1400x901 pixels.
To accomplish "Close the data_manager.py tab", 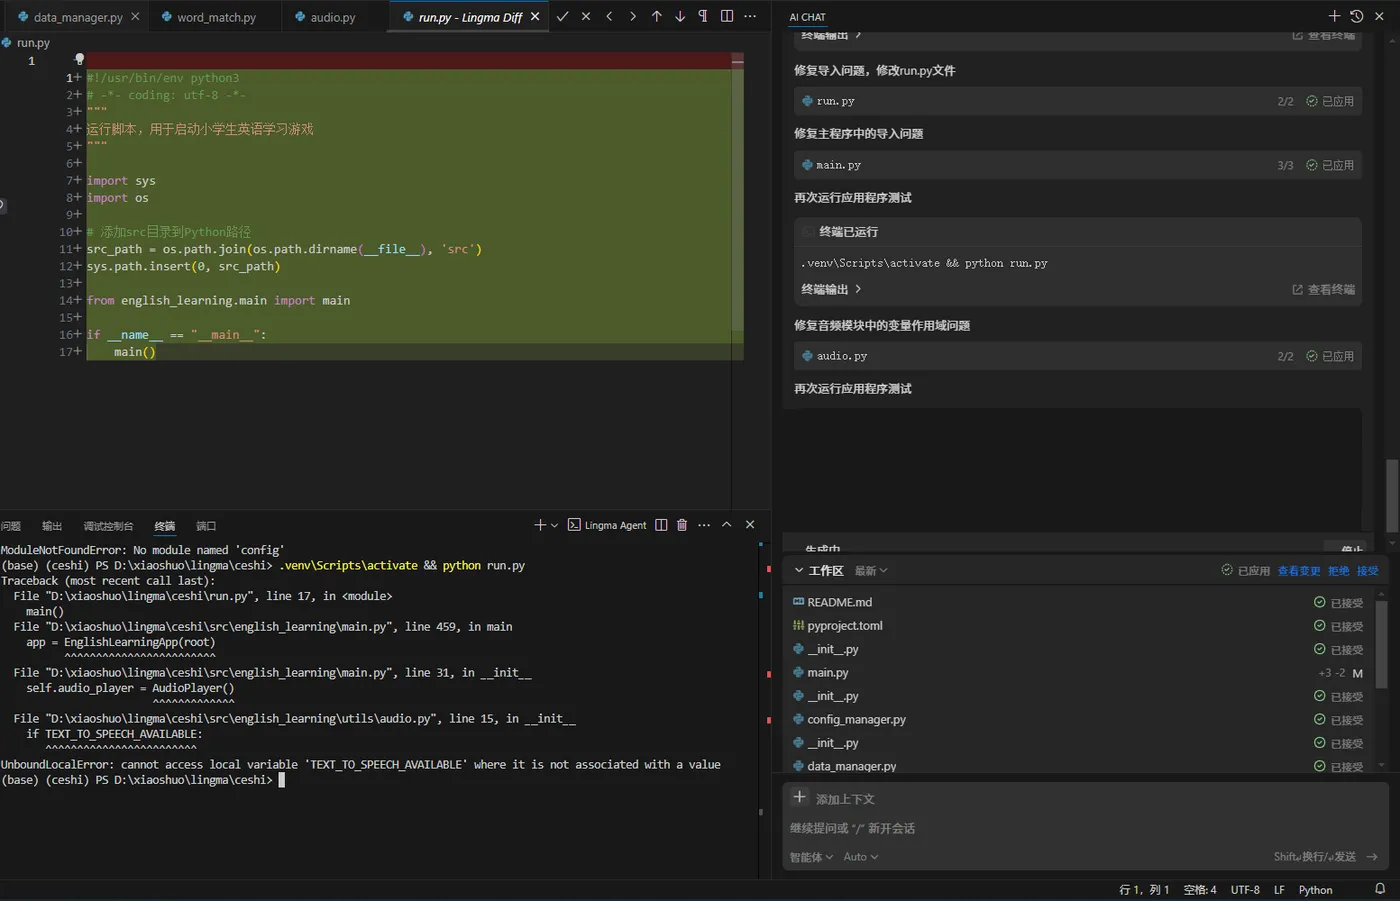I will [x=135, y=17].
